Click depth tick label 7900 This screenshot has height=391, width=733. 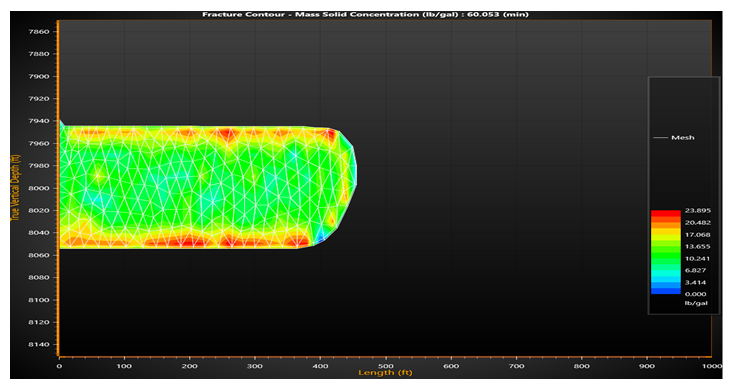coord(39,76)
